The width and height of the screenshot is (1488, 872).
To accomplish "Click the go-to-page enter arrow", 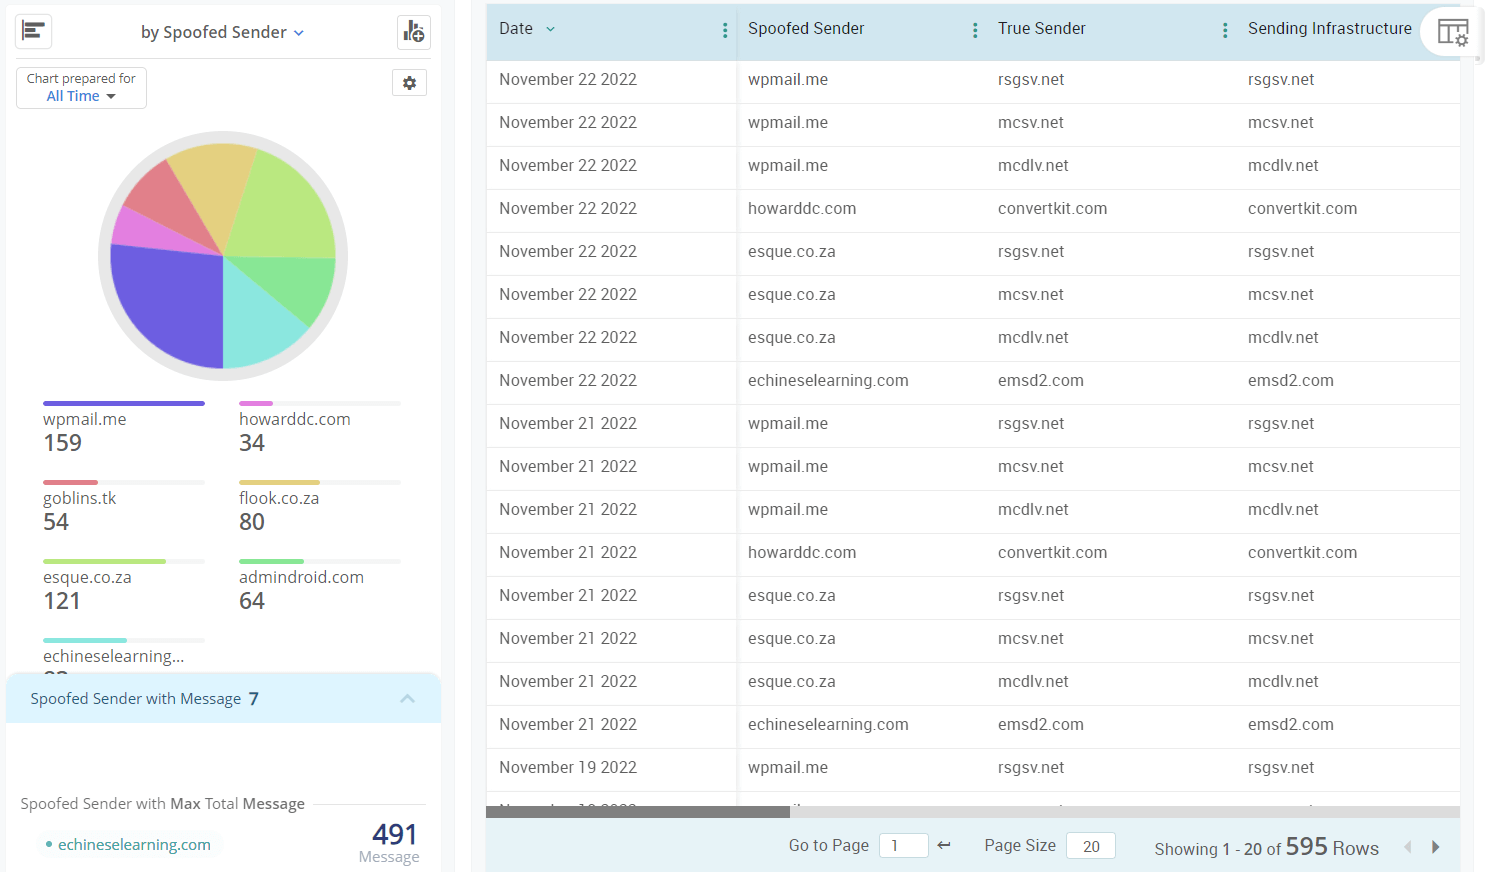I will [x=944, y=846].
